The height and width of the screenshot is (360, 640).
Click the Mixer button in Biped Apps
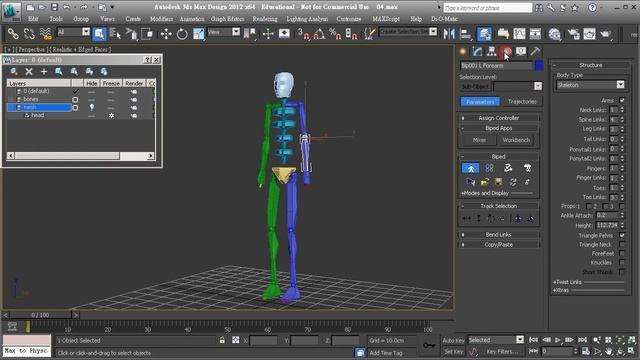(479, 140)
